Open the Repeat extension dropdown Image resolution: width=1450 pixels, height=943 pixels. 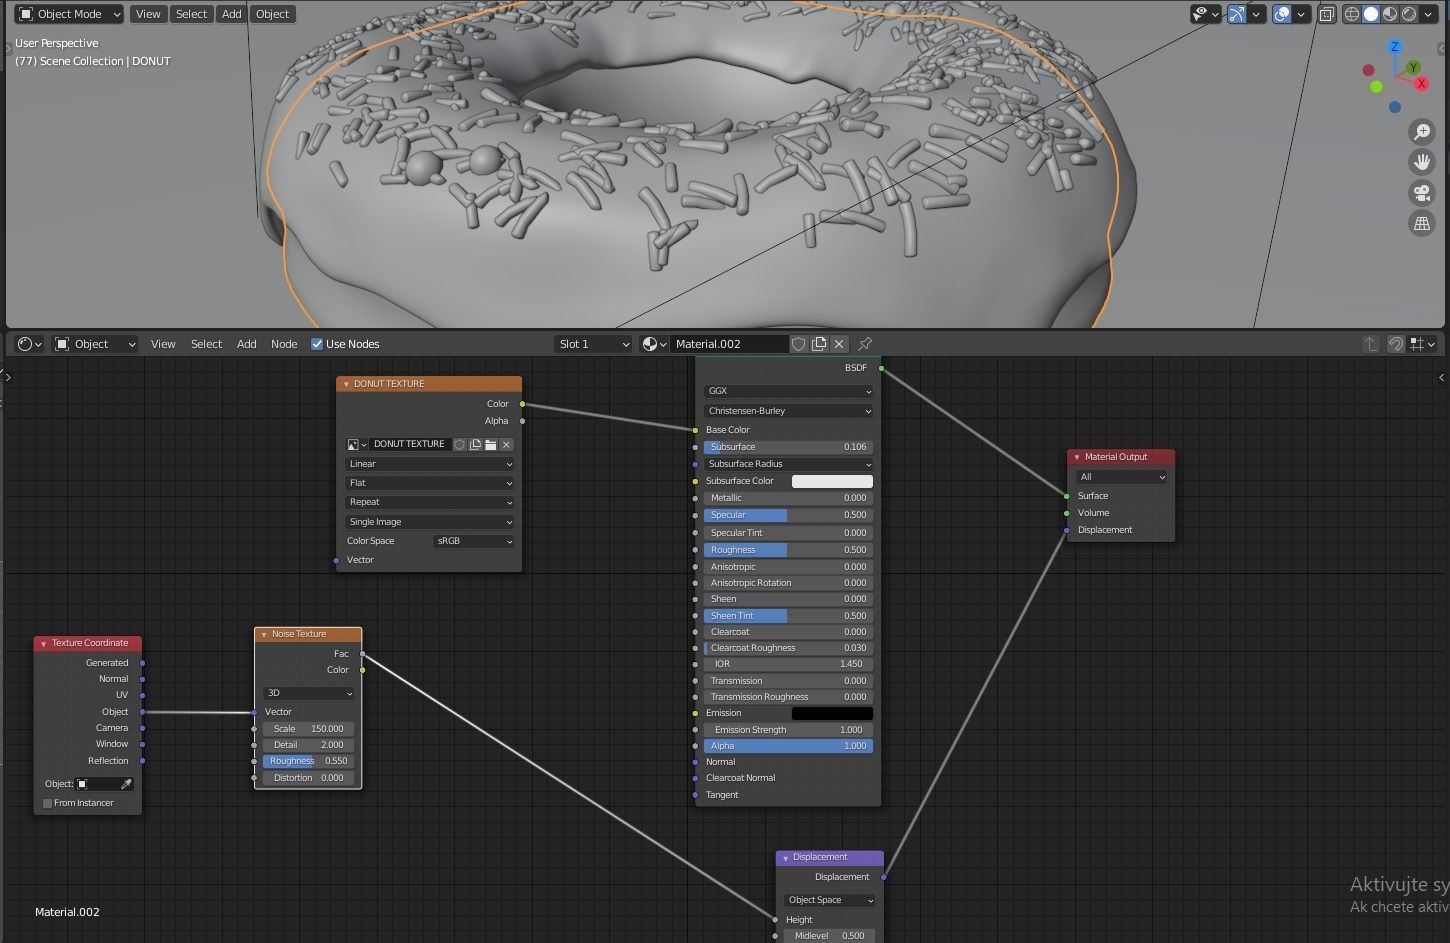point(429,502)
